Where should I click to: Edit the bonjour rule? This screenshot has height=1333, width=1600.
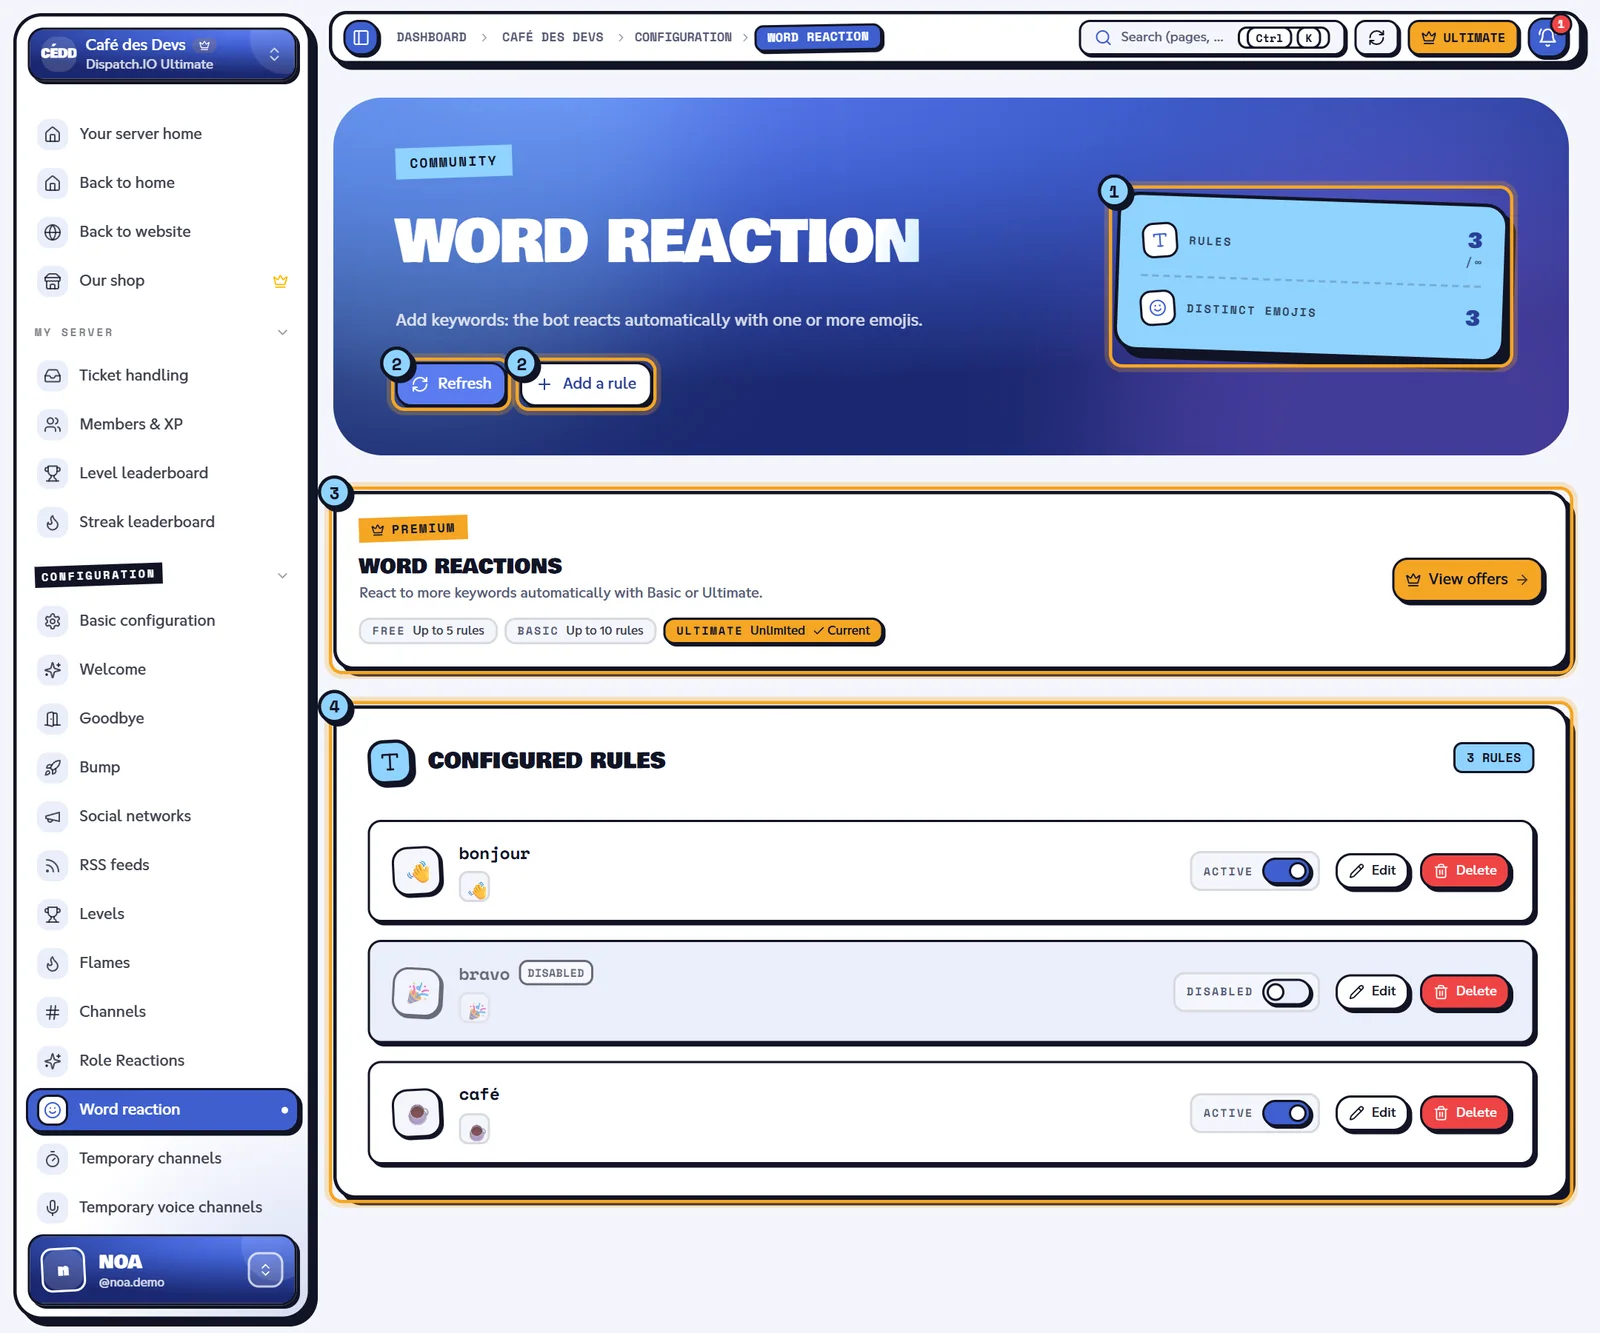(x=1372, y=871)
